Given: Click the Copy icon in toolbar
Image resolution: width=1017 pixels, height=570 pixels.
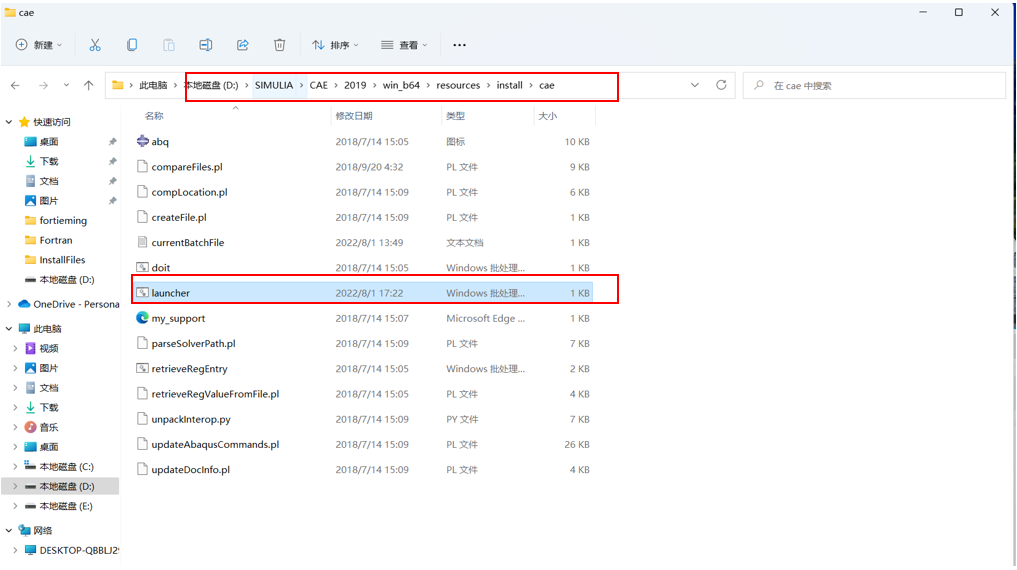Looking at the screenshot, I should coord(132,45).
